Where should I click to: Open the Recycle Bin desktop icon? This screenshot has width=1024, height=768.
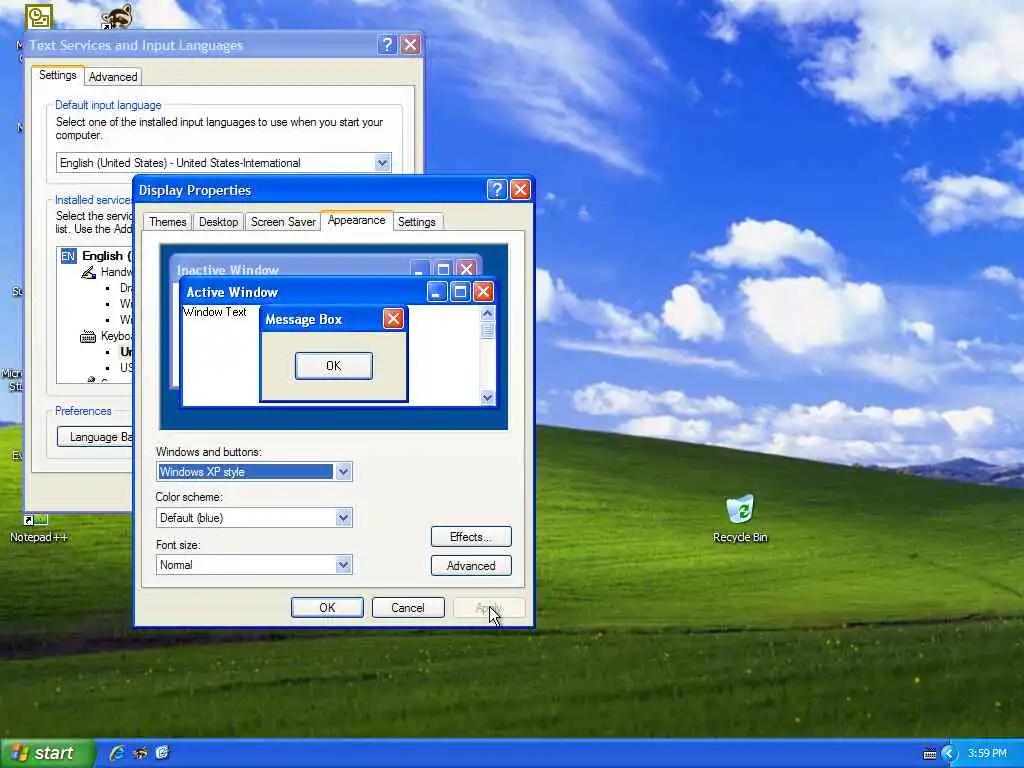pos(740,519)
